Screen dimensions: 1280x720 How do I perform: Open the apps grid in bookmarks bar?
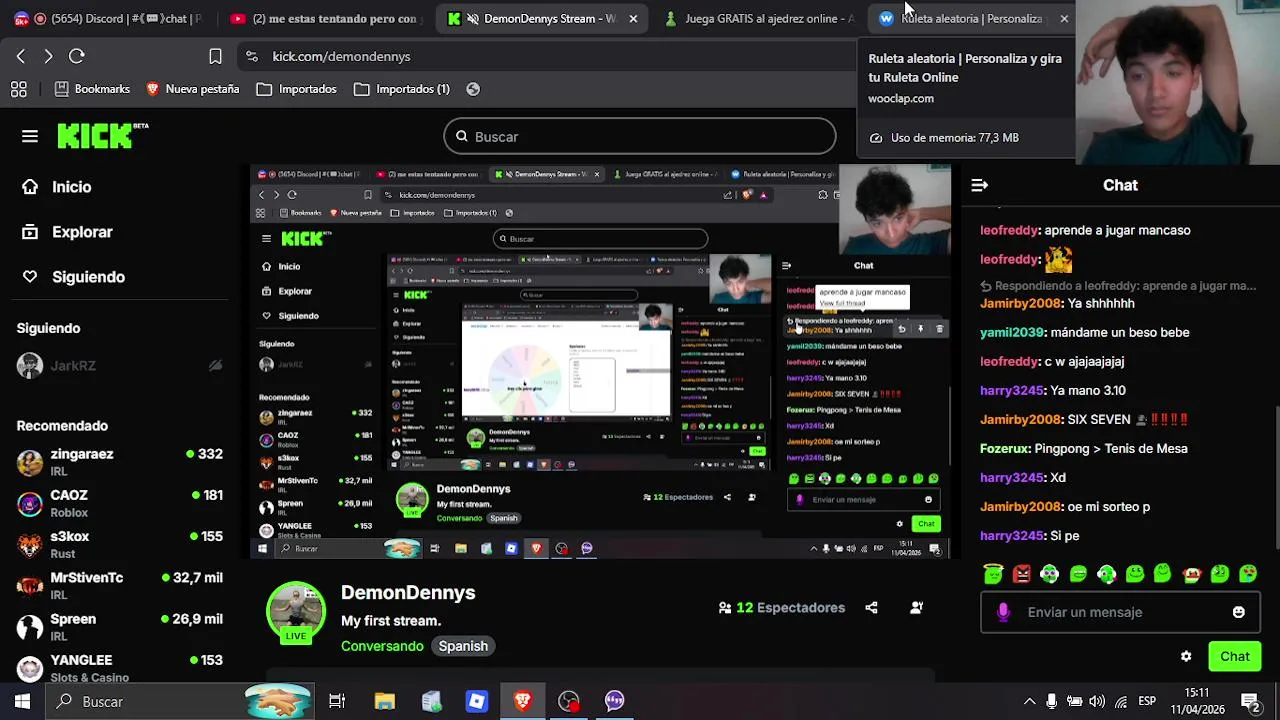pyautogui.click(x=19, y=89)
